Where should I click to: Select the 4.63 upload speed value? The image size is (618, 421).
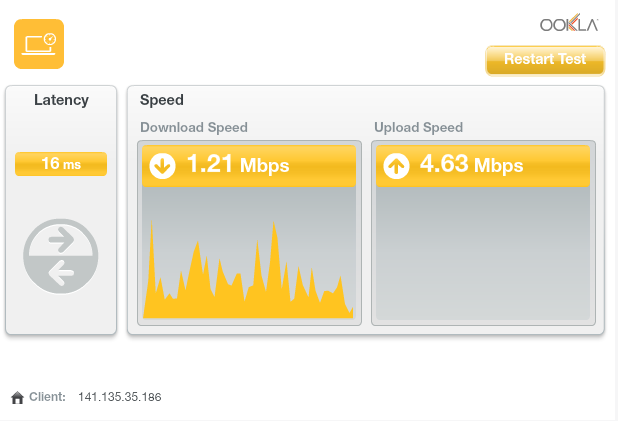tap(444, 164)
